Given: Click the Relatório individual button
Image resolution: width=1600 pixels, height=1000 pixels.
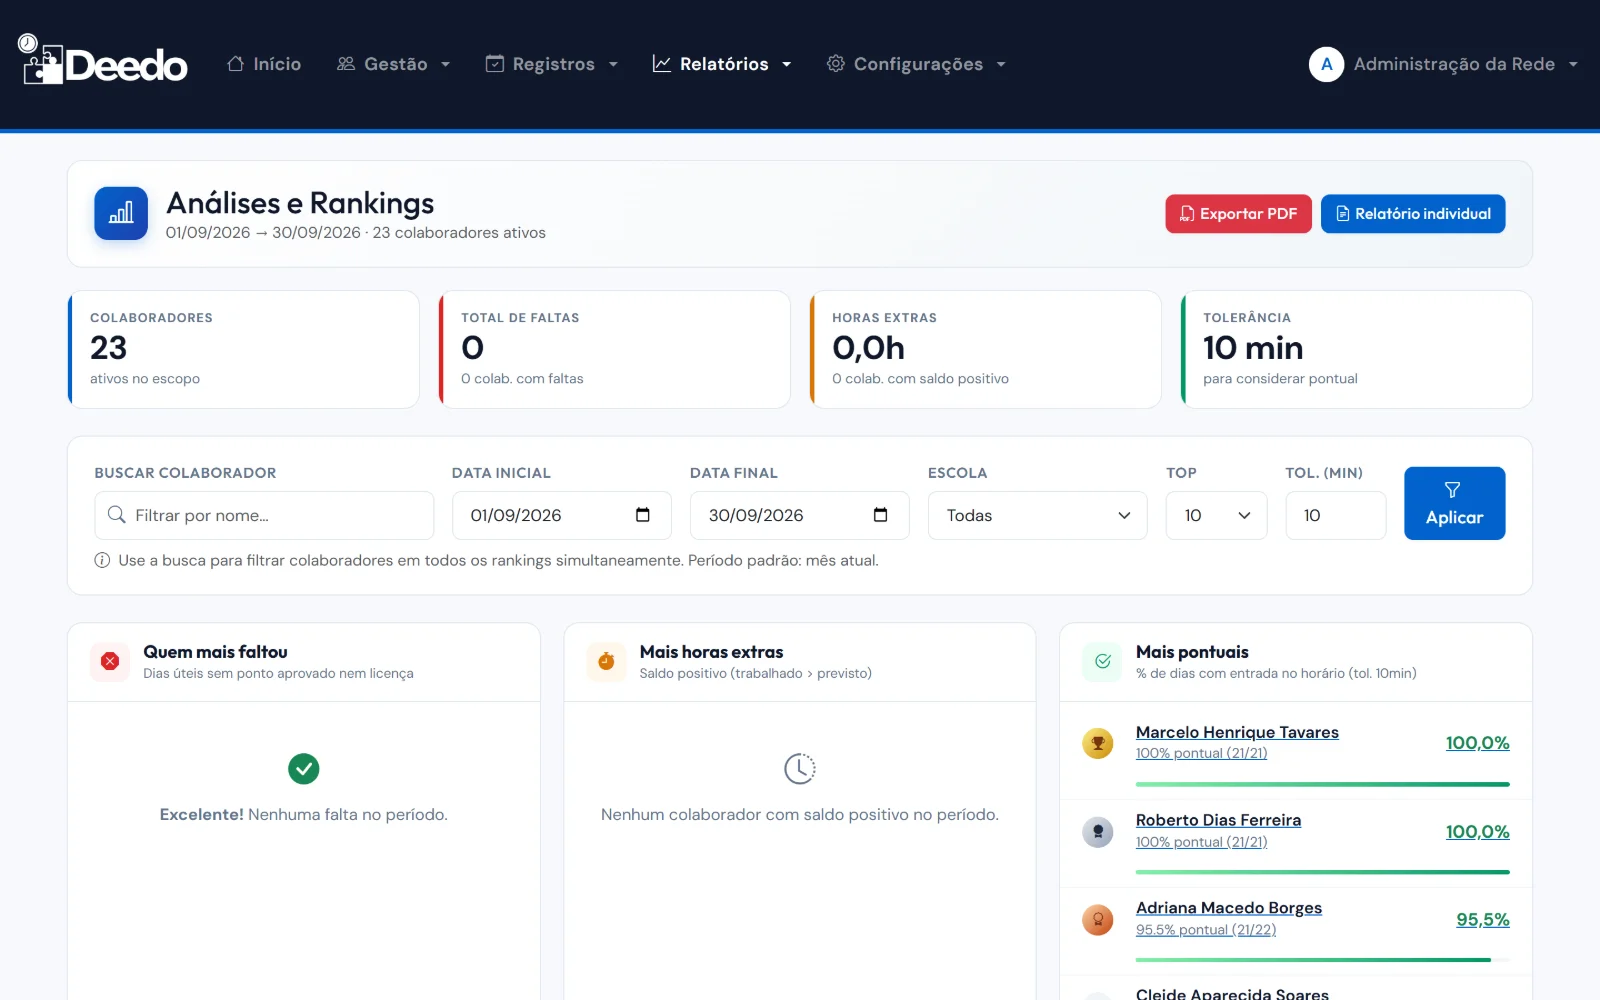Looking at the screenshot, I should click(x=1413, y=214).
